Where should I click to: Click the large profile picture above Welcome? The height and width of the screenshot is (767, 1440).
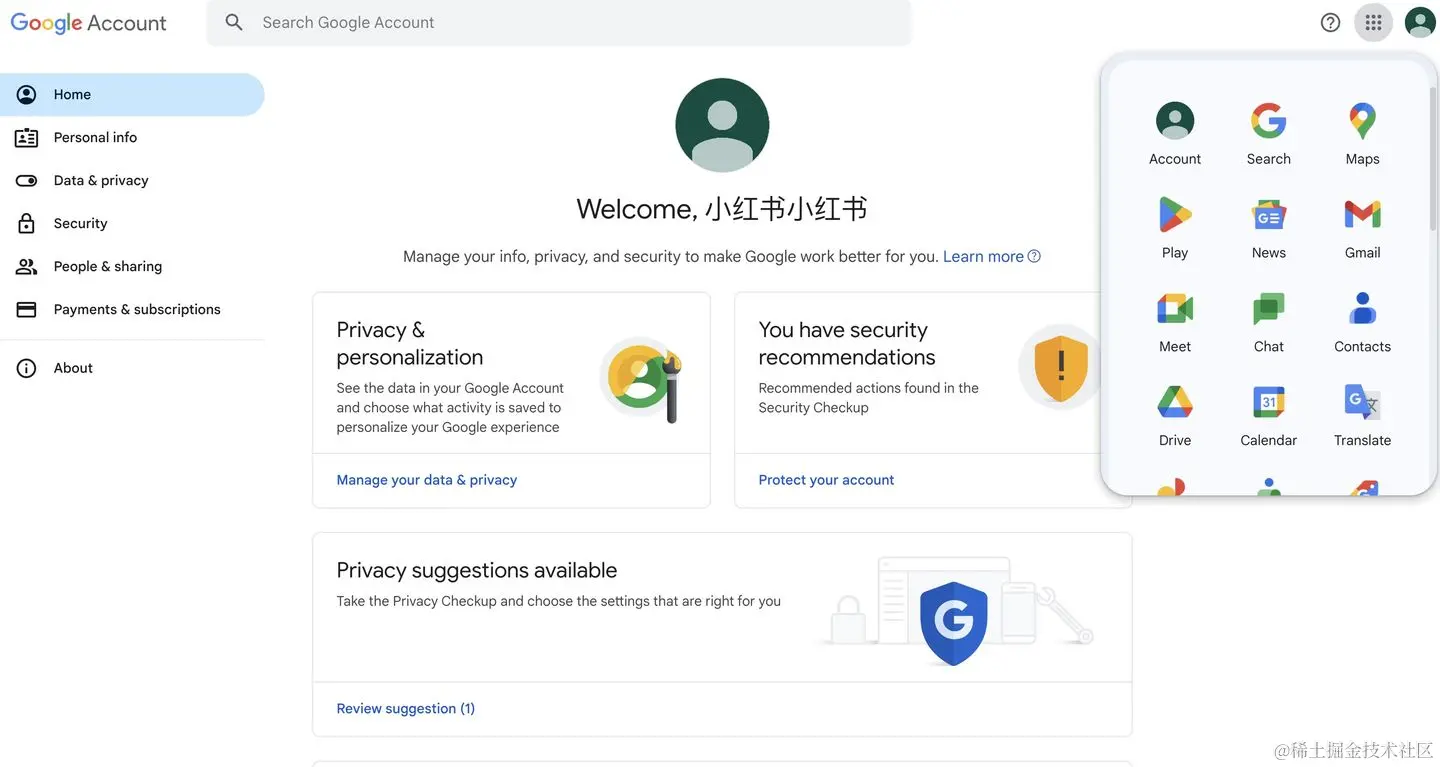click(722, 125)
